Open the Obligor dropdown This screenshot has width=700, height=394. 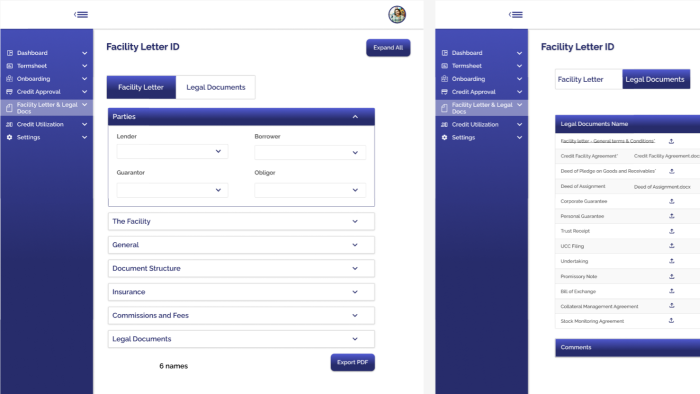[310, 190]
